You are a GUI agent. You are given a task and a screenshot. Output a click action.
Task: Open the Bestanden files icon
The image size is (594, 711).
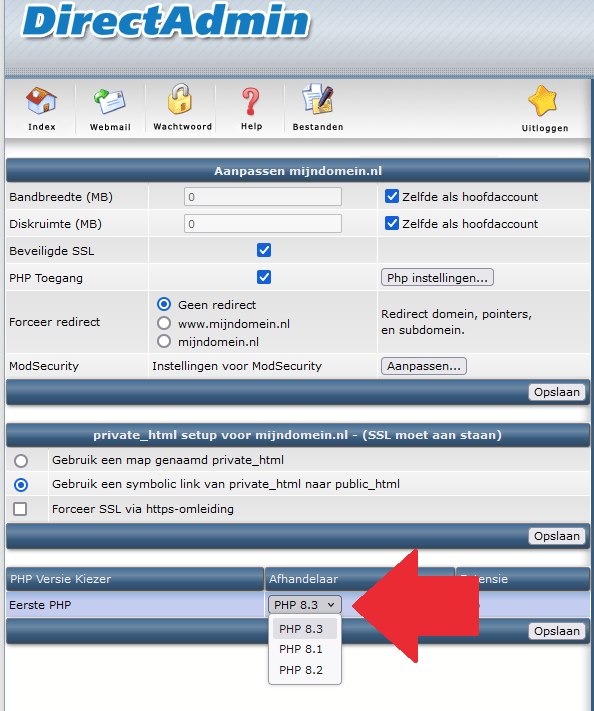[318, 99]
